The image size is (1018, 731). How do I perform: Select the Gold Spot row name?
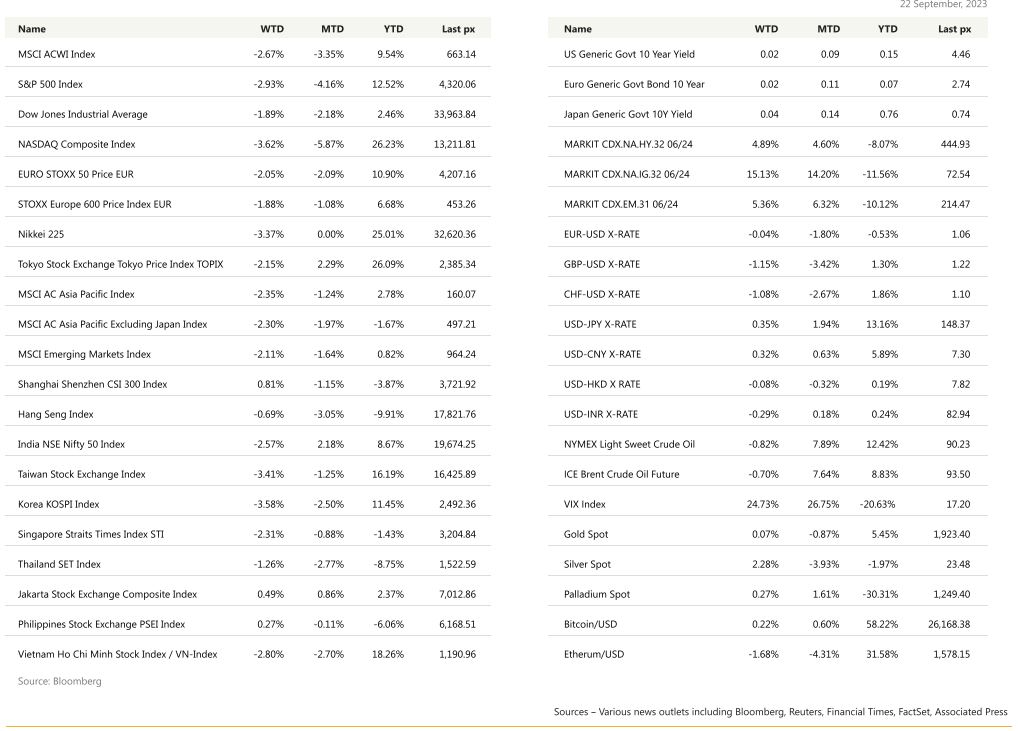[586, 534]
